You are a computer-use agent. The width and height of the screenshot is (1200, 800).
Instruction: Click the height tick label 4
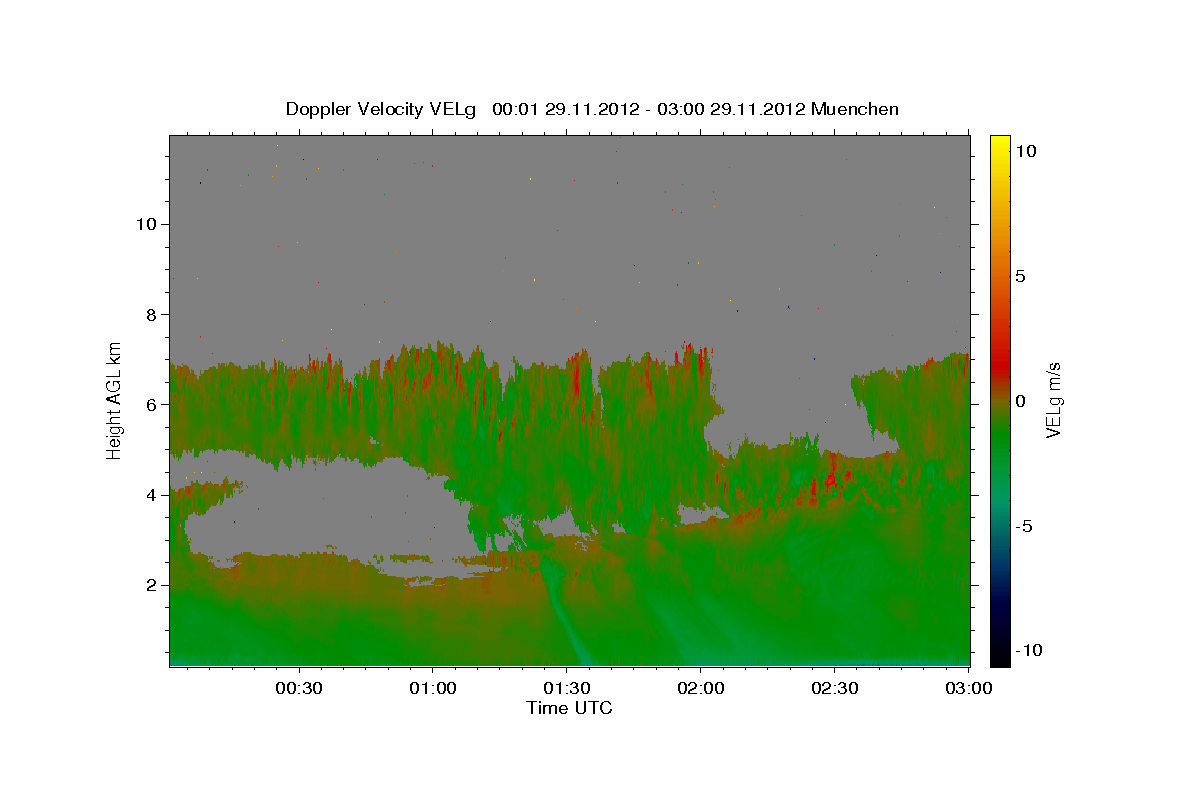(150, 495)
